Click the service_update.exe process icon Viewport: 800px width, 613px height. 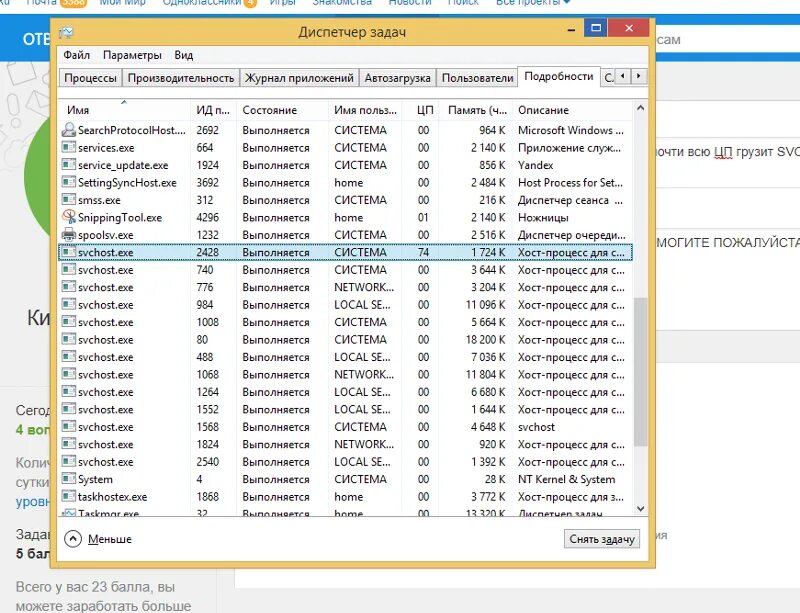pos(68,165)
